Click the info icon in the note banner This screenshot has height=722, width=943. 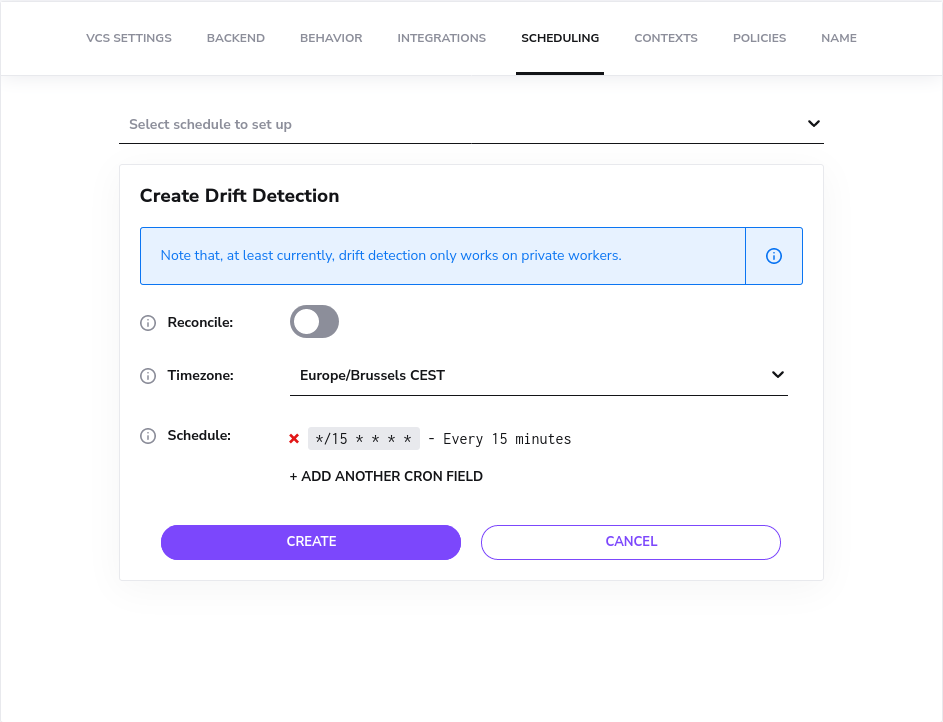pyautogui.click(x=773, y=256)
